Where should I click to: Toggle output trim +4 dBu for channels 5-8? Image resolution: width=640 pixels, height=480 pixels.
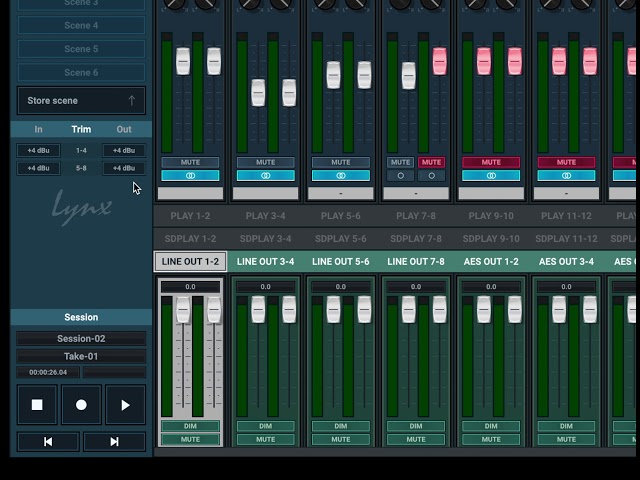(124, 168)
